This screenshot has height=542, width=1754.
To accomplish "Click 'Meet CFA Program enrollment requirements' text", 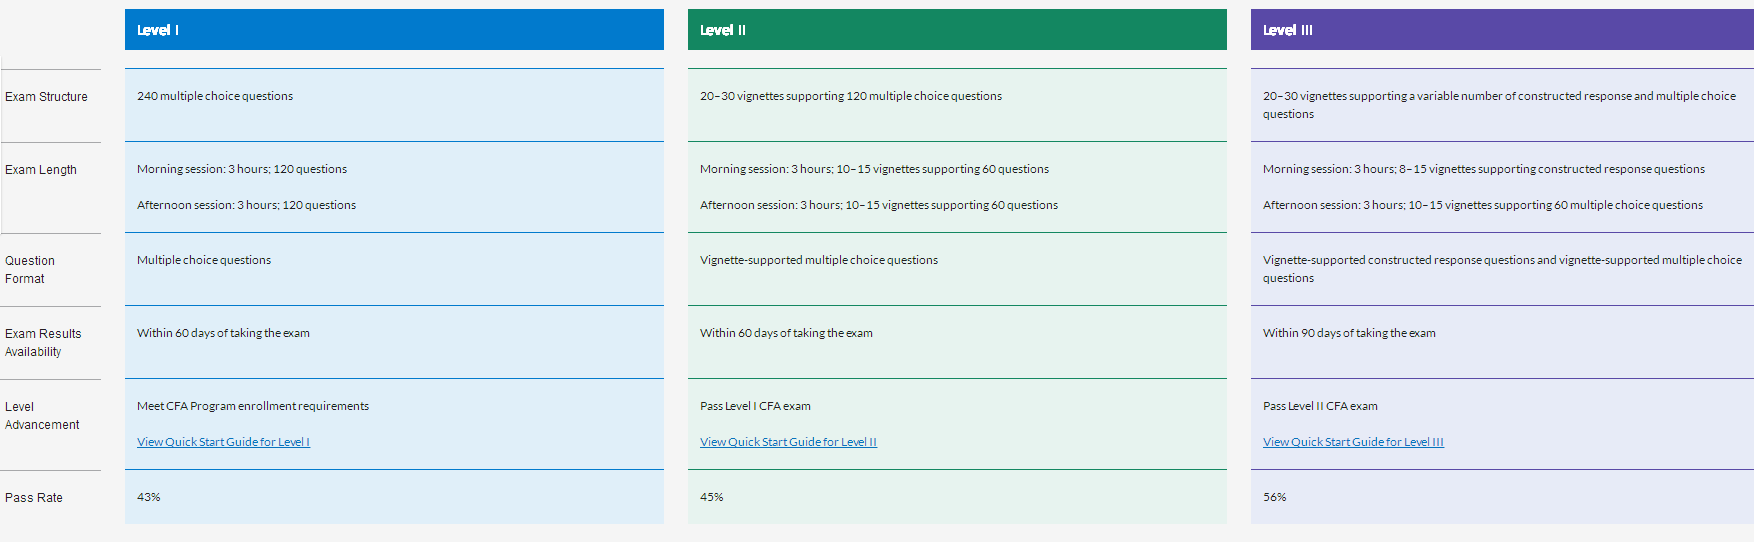I will coord(253,406).
